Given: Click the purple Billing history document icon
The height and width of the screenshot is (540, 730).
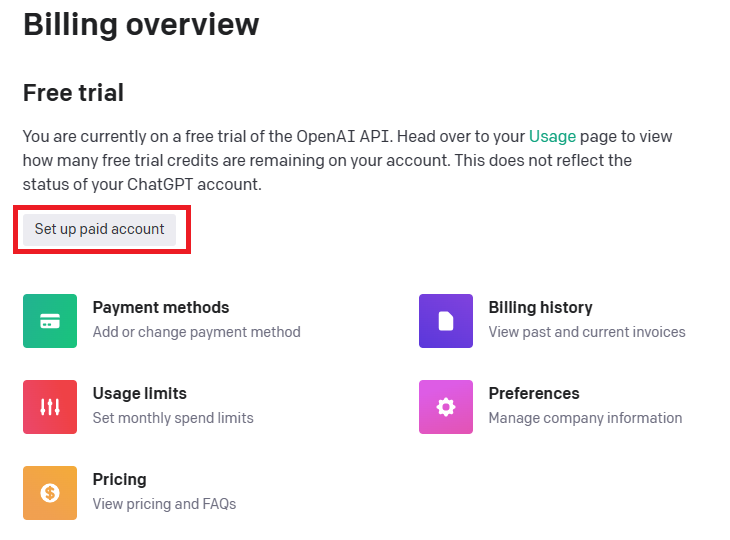Looking at the screenshot, I should (446, 321).
